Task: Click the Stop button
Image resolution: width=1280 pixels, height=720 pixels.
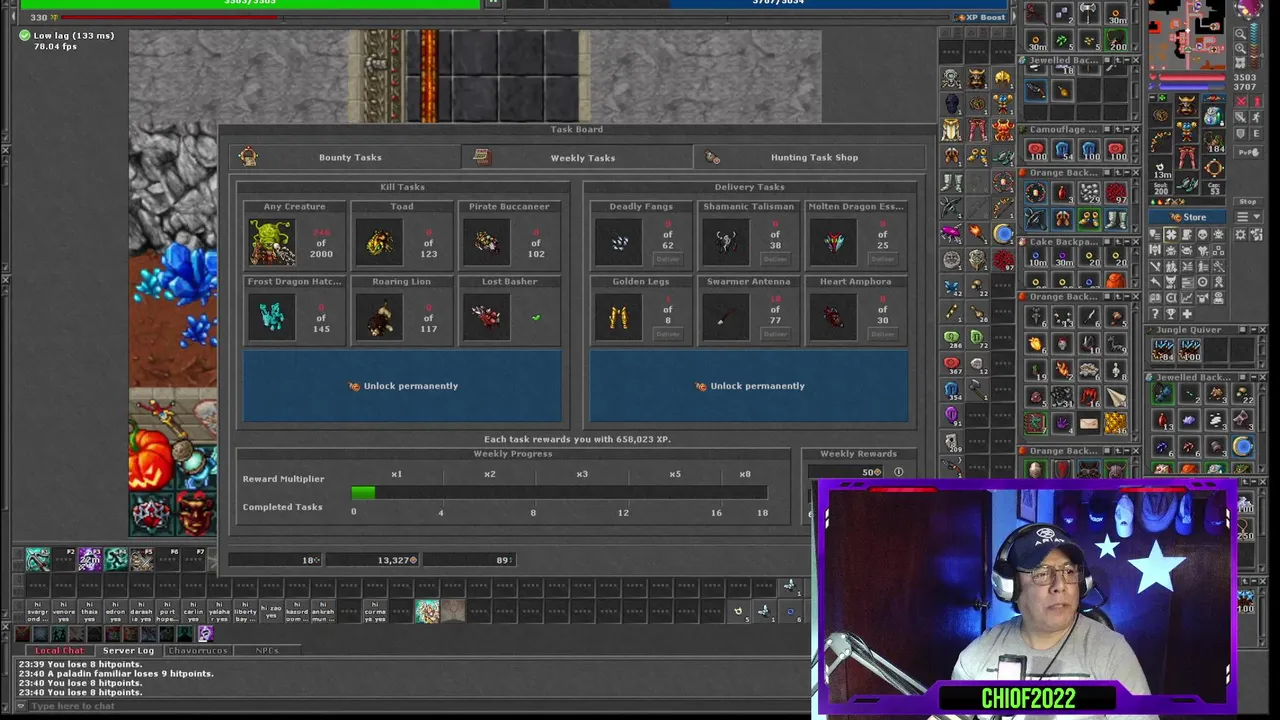Action: (x=1248, y=201)
